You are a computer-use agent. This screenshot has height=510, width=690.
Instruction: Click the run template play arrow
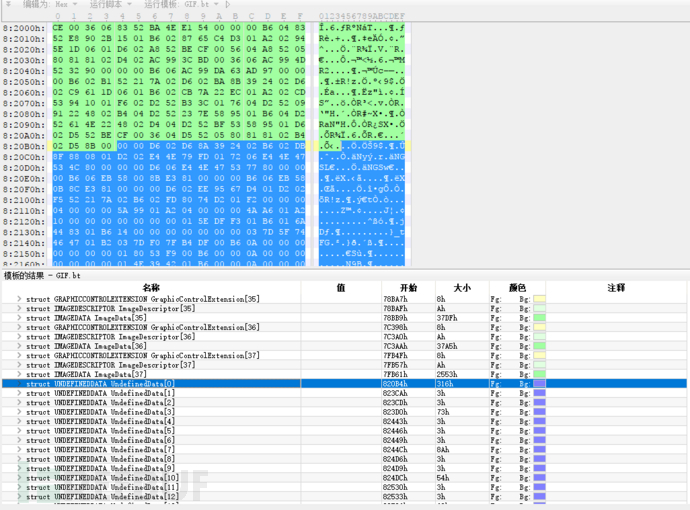pos(228,4)
